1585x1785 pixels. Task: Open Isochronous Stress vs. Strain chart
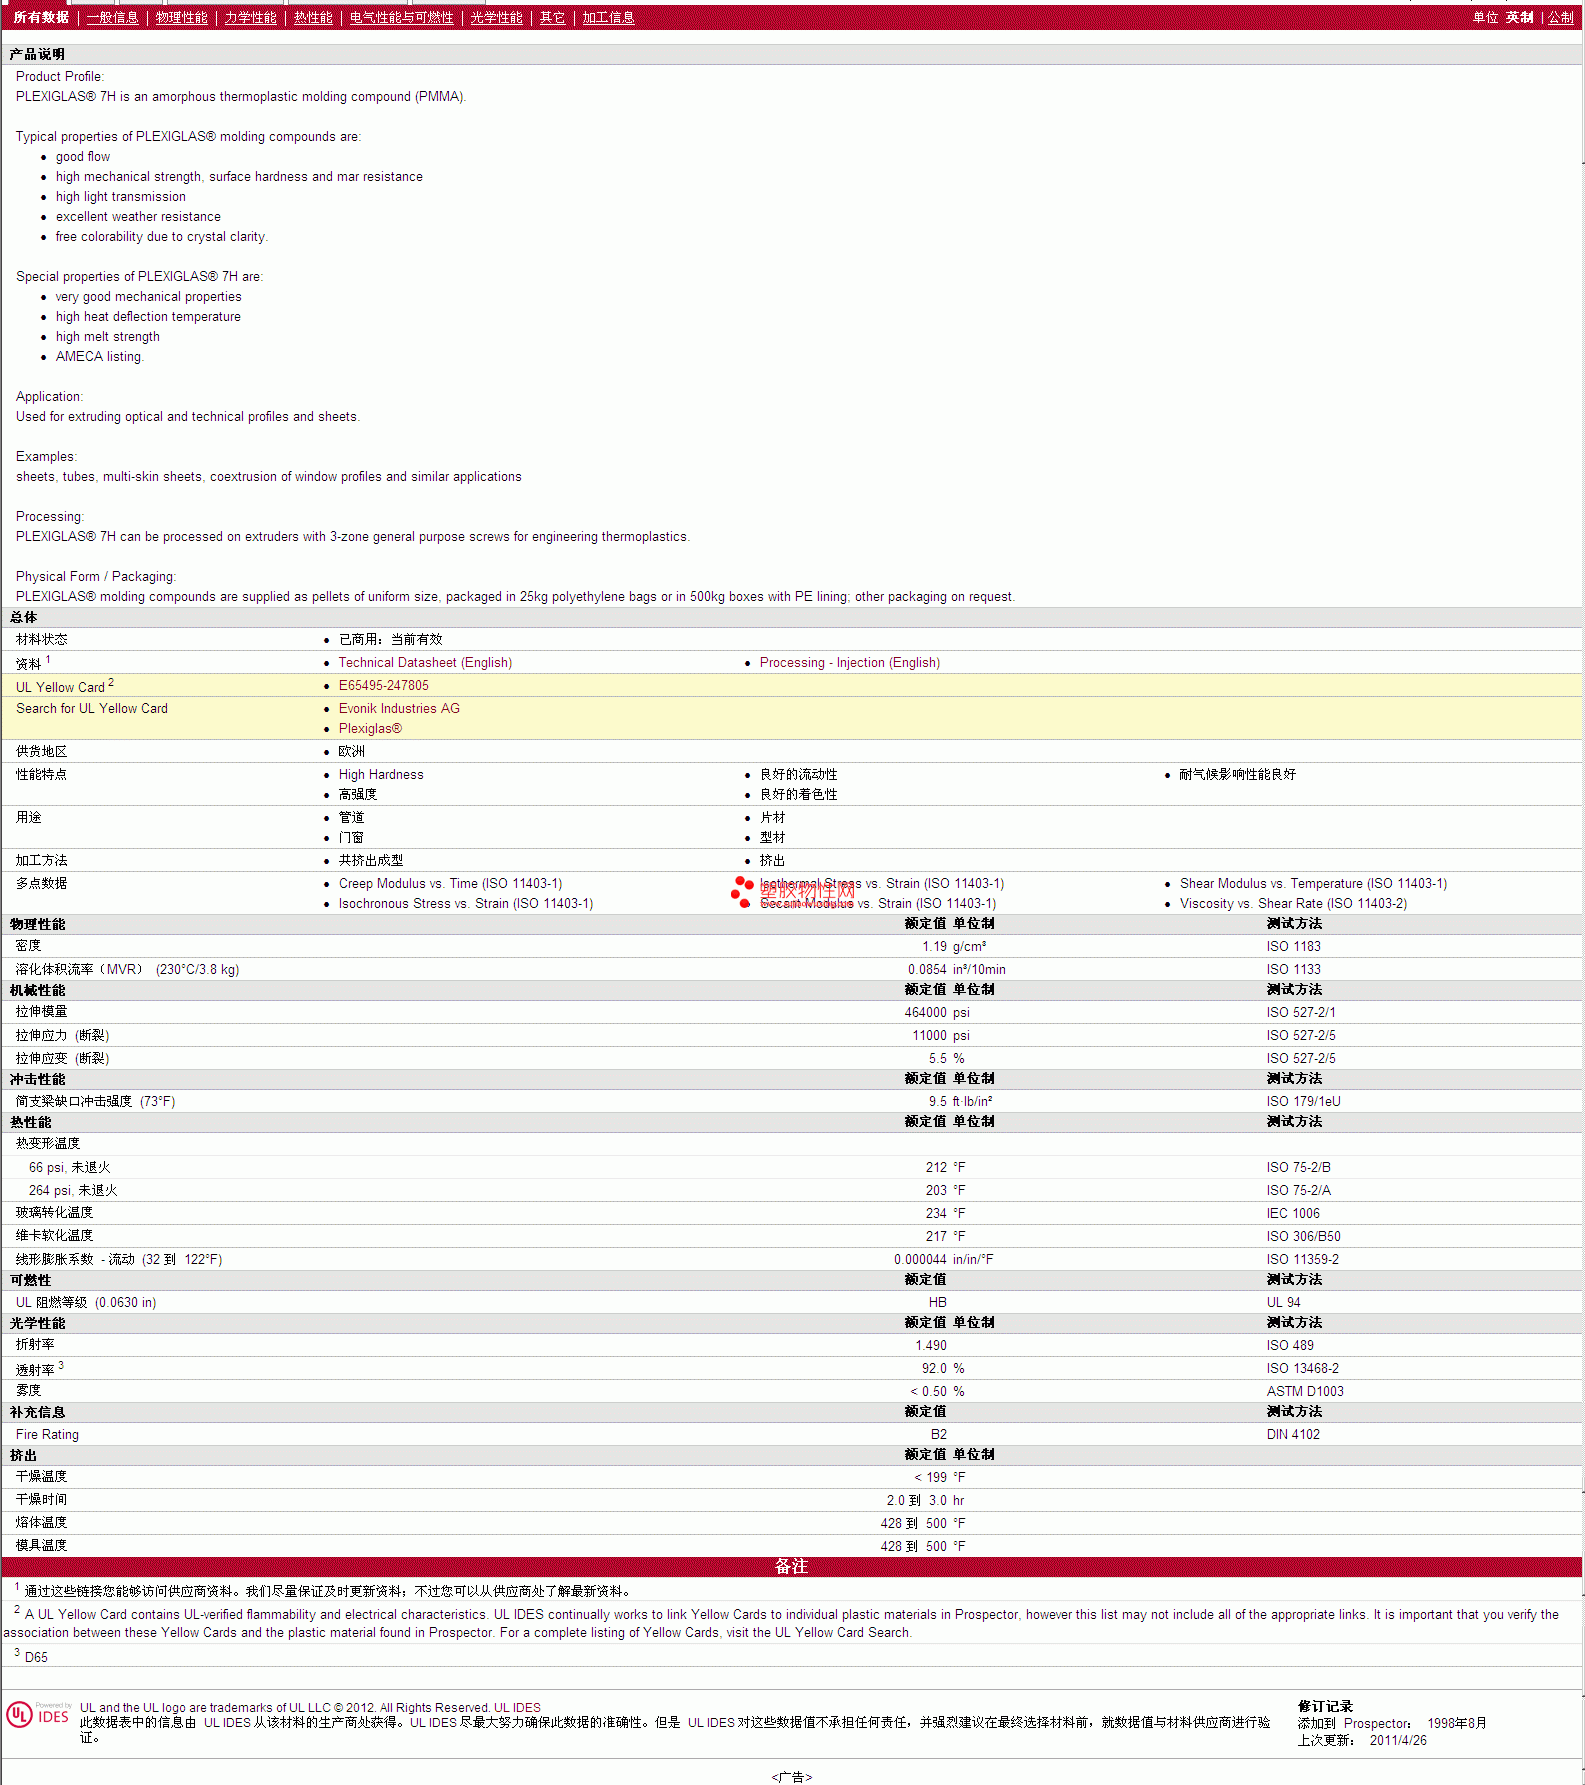point(466,904)
